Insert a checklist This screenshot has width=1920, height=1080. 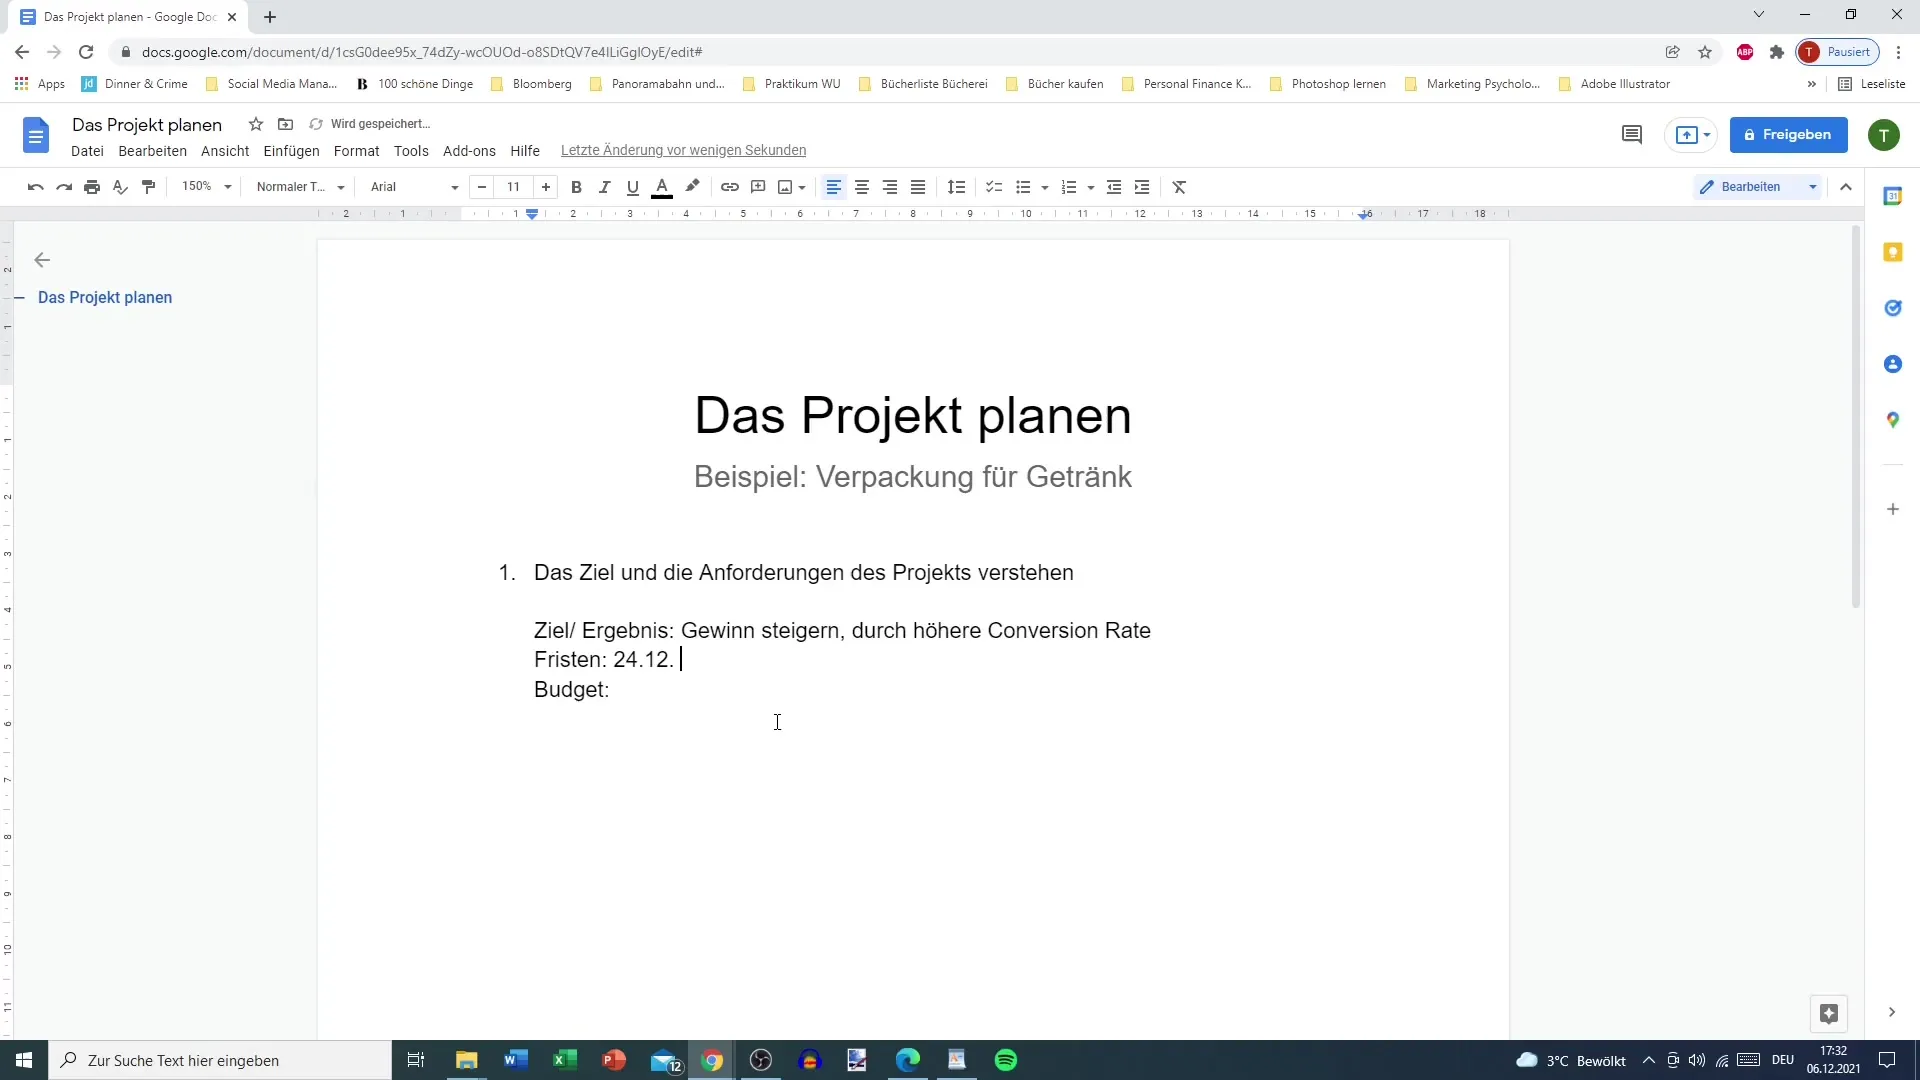[x=994, y=187]
